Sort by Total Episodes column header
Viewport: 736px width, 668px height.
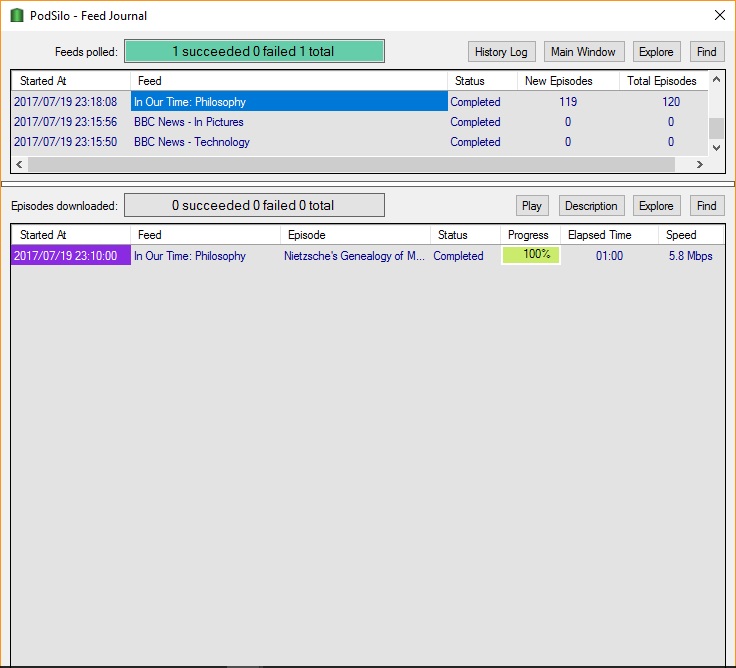click(663, 81)
